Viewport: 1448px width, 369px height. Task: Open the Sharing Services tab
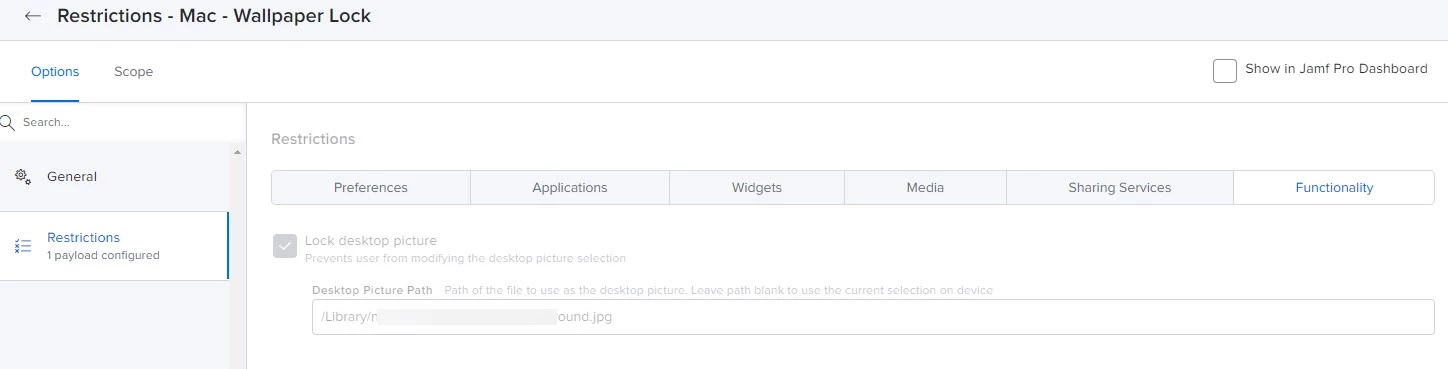coord(1120,187)
